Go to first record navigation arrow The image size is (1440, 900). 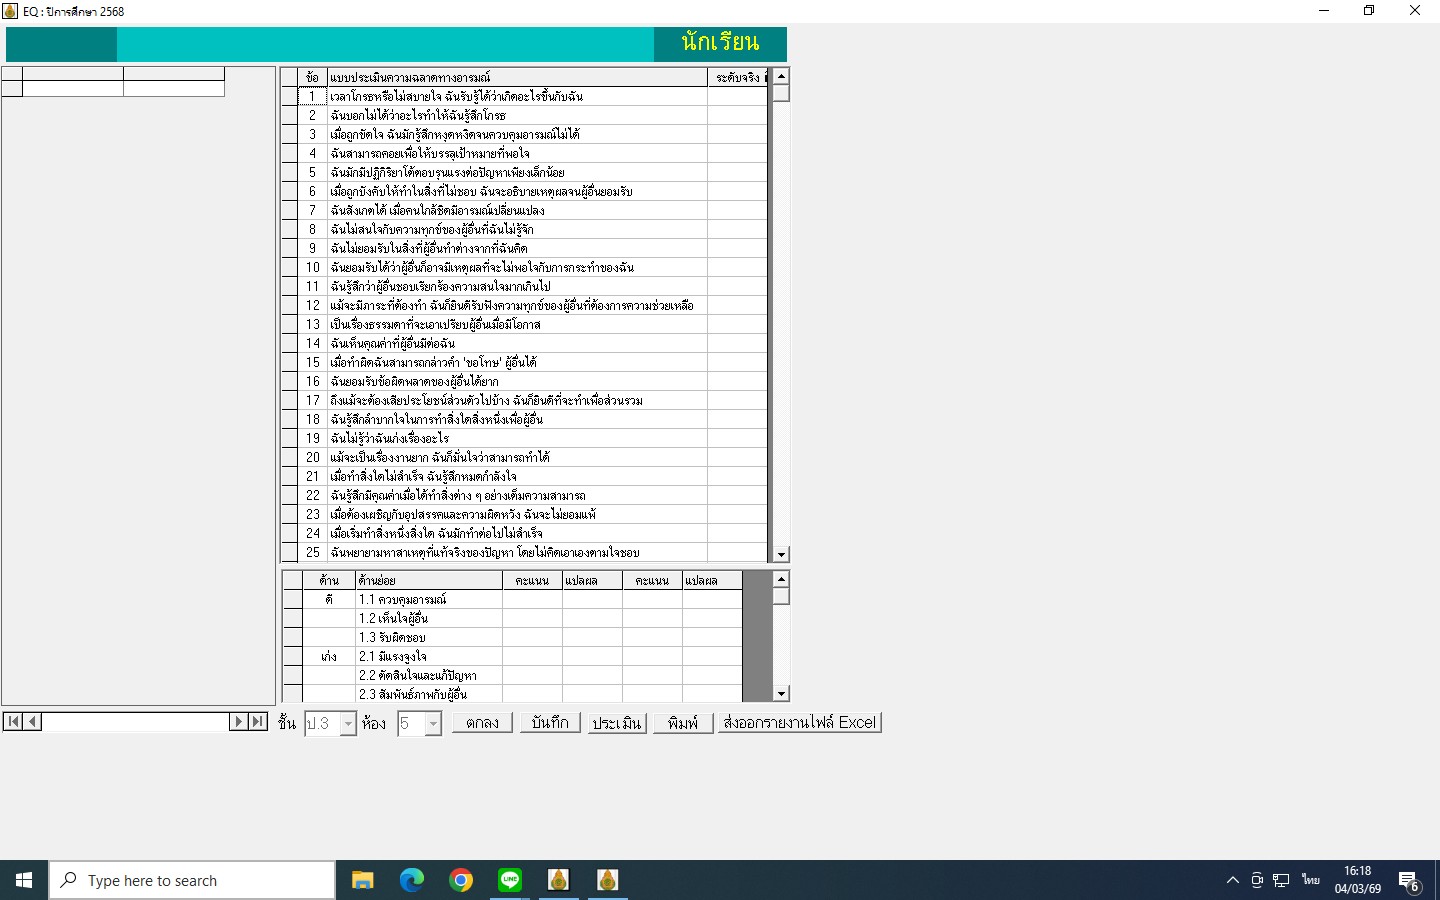pos(13,722)
